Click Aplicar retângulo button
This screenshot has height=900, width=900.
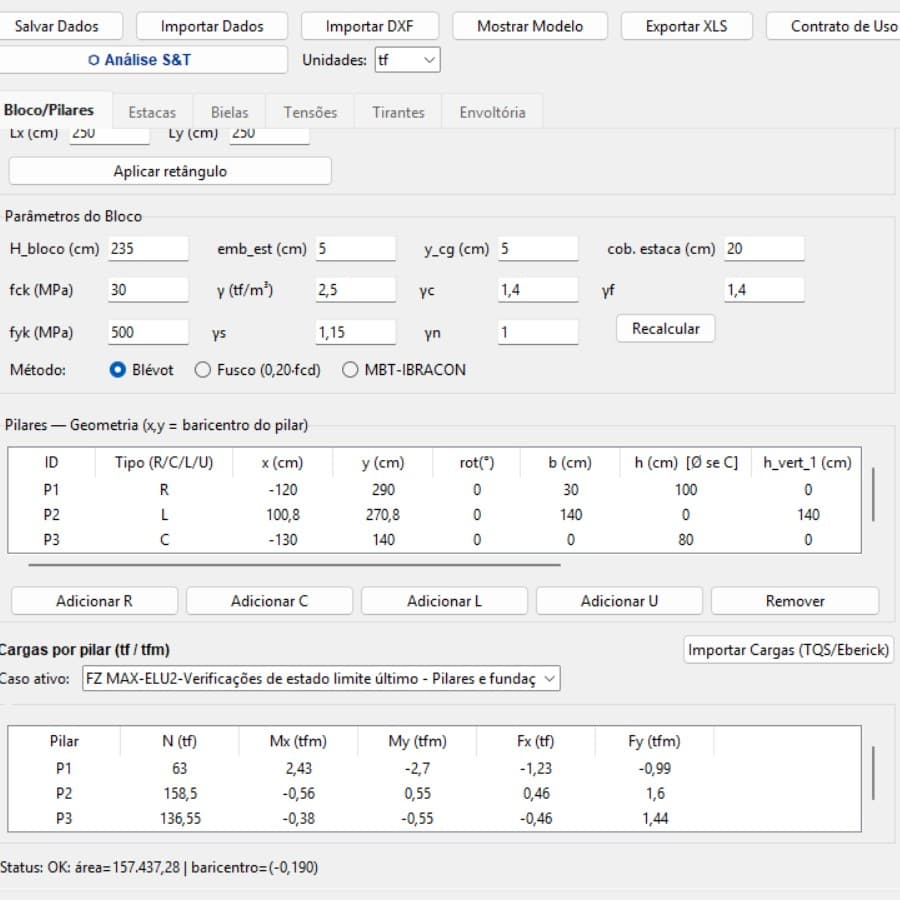coord(170,171)
